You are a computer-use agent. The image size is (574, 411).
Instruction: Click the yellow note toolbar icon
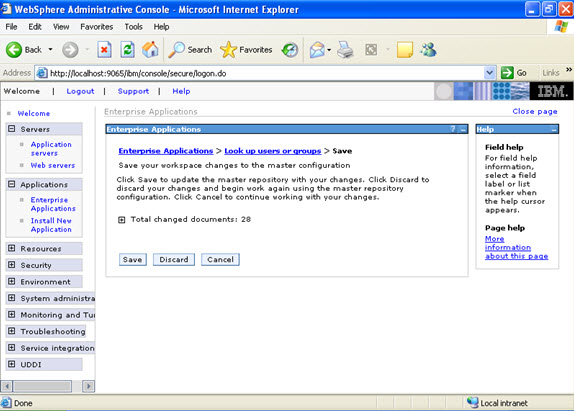coord(405,50)
